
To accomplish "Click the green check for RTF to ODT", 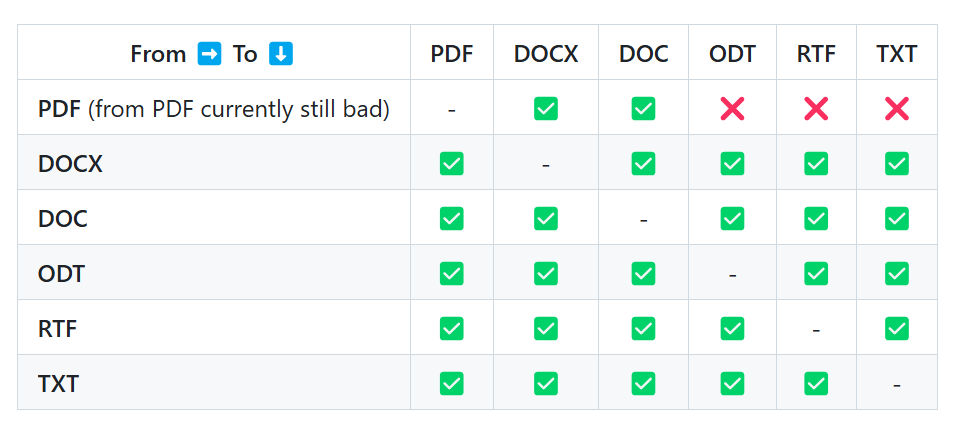I will tap(732, 328).
